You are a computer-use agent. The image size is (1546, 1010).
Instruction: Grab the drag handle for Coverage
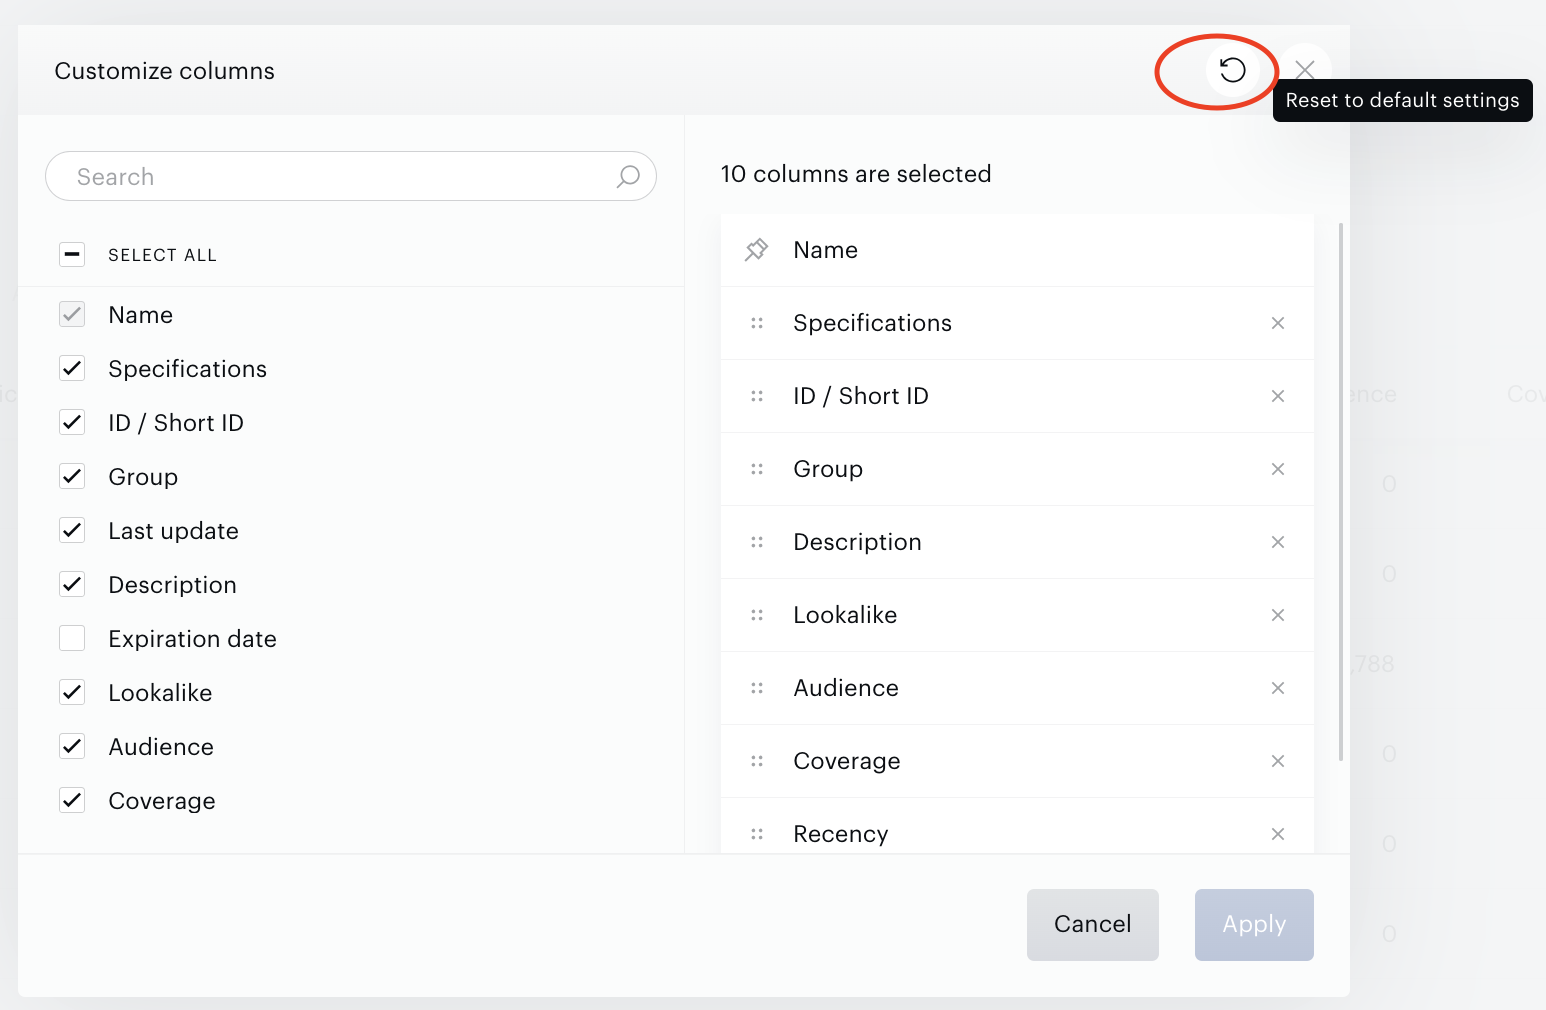pos(757,761)
